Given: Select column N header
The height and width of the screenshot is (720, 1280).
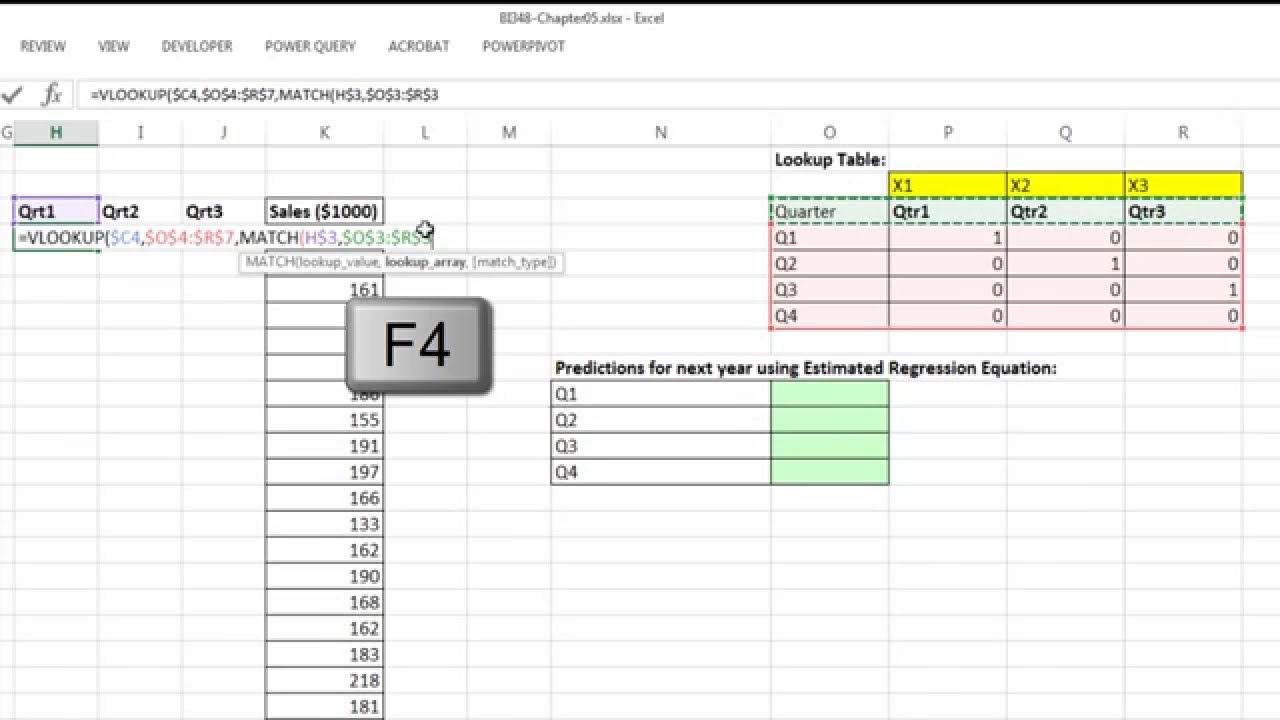Looking at the screenshot, I should 661,132.
